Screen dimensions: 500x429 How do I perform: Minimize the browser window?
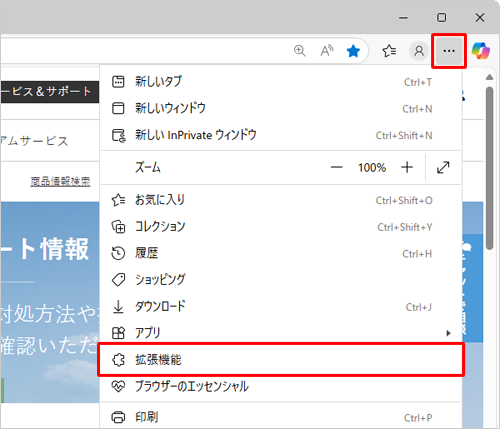403,17
